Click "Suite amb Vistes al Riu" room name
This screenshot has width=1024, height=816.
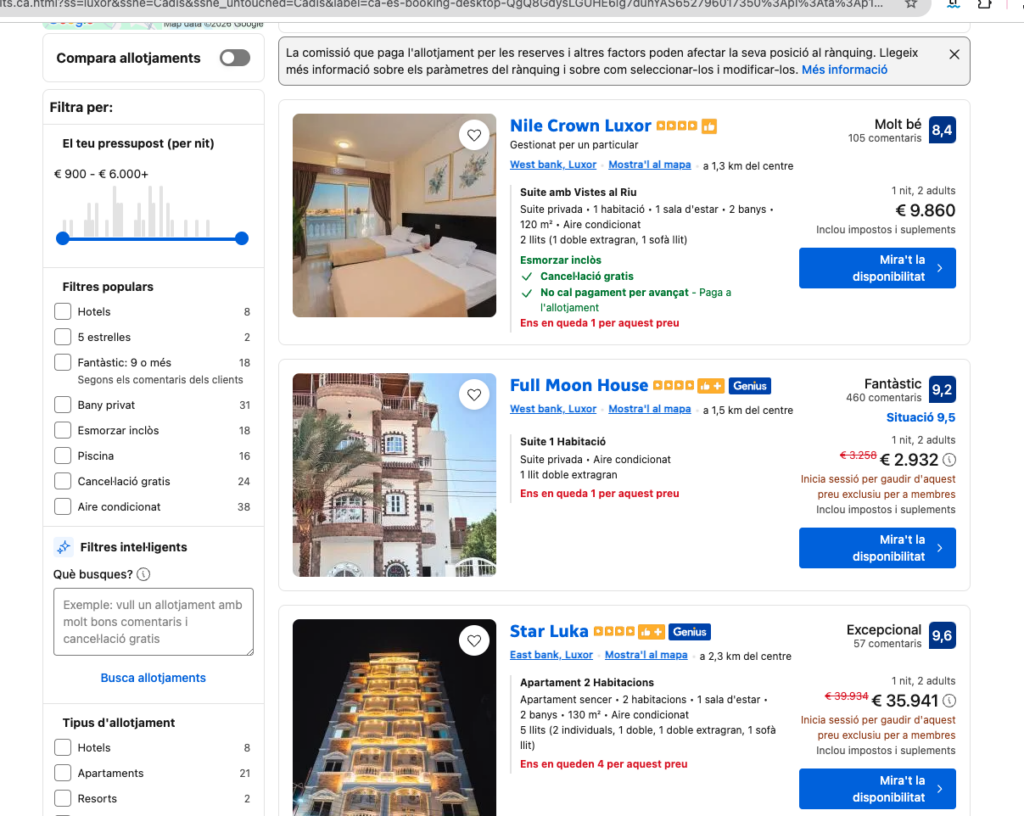click(578, 192)
